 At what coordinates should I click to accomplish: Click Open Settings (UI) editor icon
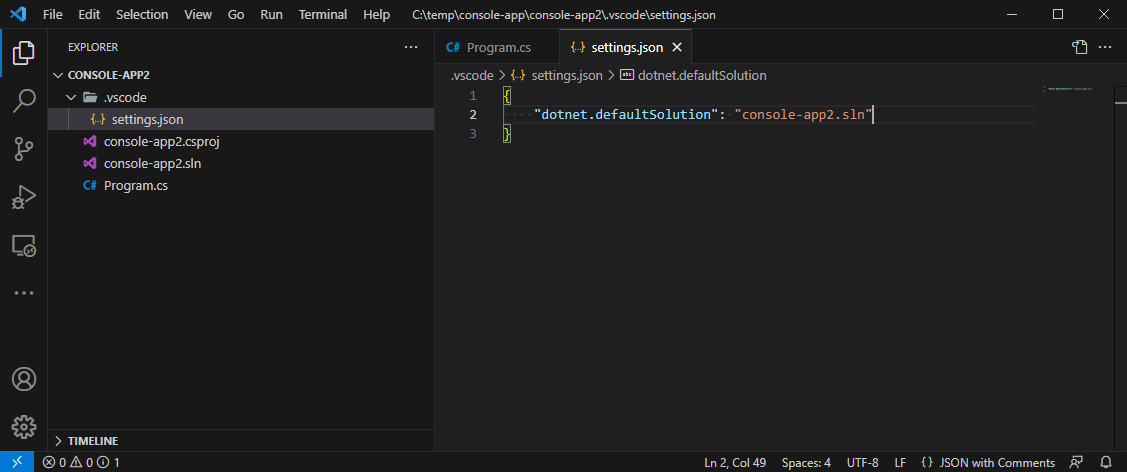(x=1079, y=47)
